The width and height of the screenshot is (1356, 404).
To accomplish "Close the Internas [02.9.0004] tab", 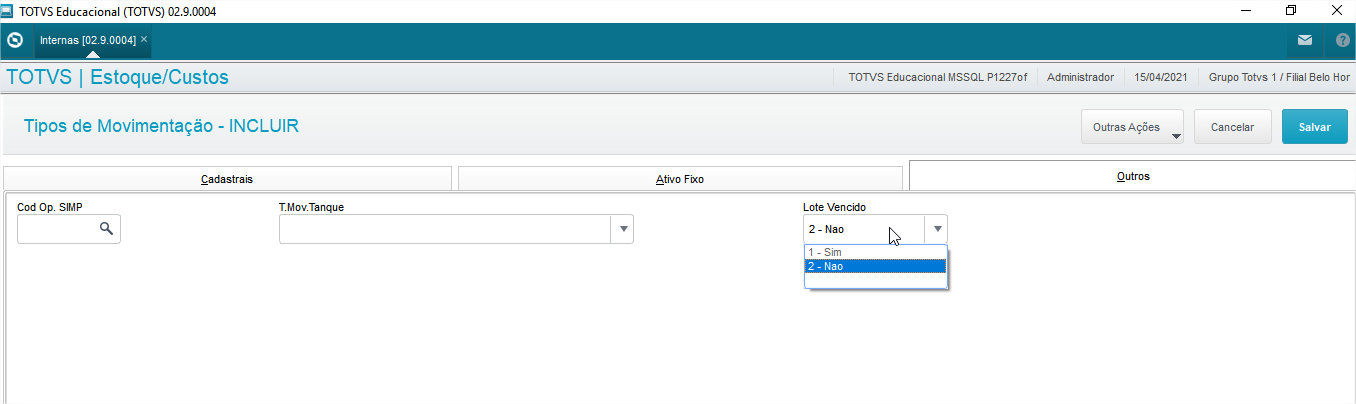I will tap(144, 39).
